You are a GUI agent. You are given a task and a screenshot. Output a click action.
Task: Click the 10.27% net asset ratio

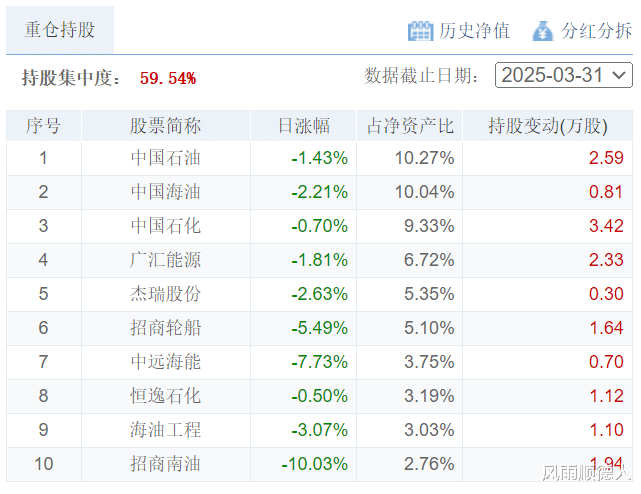click(424, 158)
